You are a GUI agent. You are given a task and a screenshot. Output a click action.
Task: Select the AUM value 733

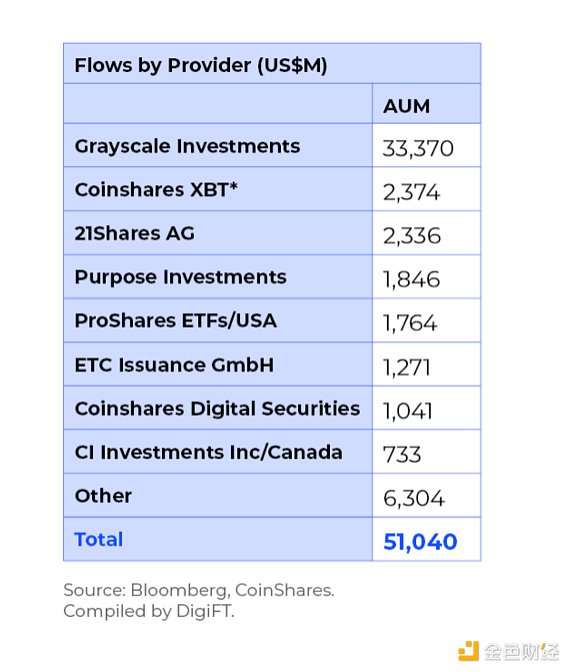pyautogui.click(x=402, y=455)
